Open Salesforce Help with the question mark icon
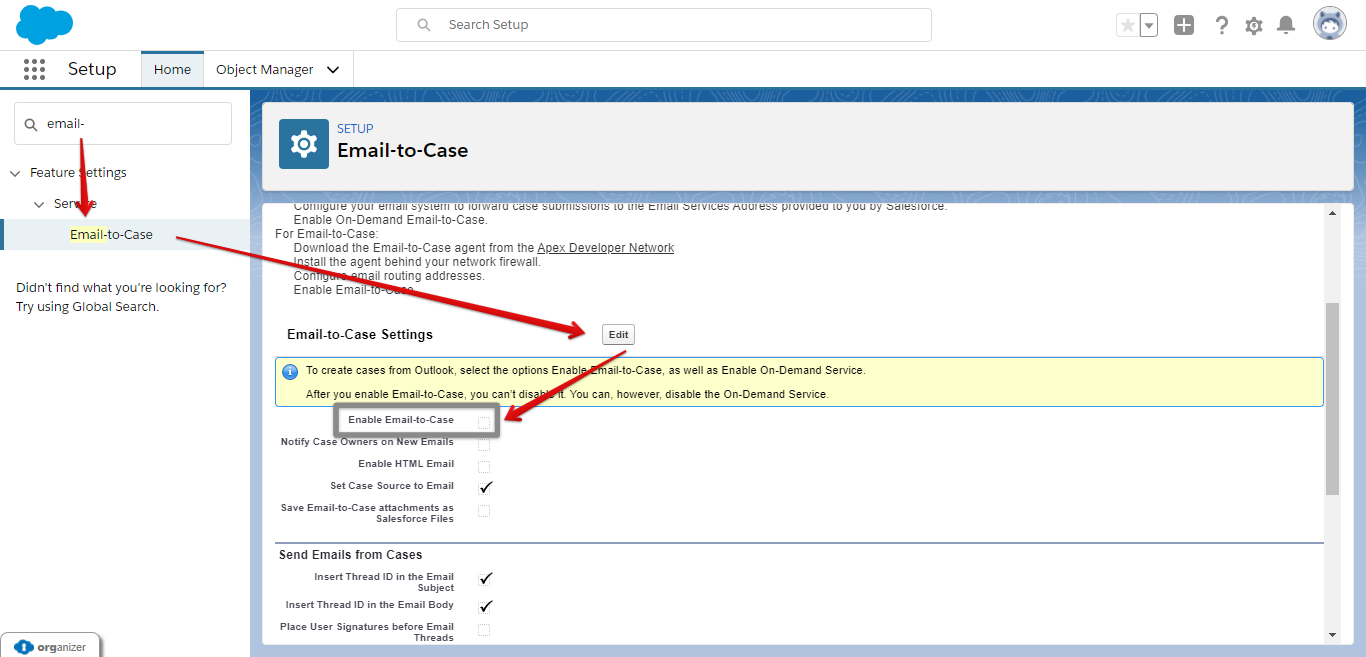 tap(1222, 24)
